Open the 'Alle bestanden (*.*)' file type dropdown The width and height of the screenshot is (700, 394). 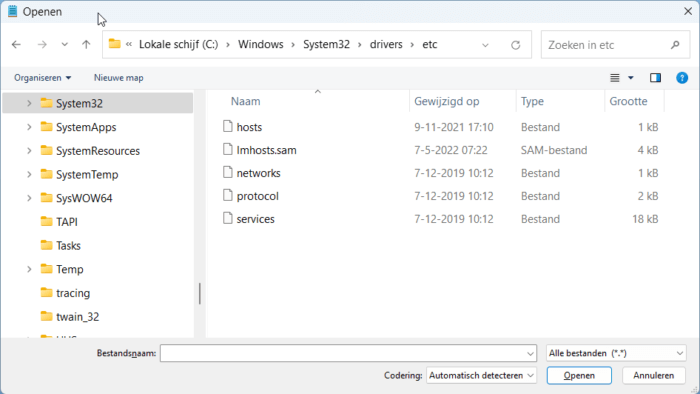(616, 353)
